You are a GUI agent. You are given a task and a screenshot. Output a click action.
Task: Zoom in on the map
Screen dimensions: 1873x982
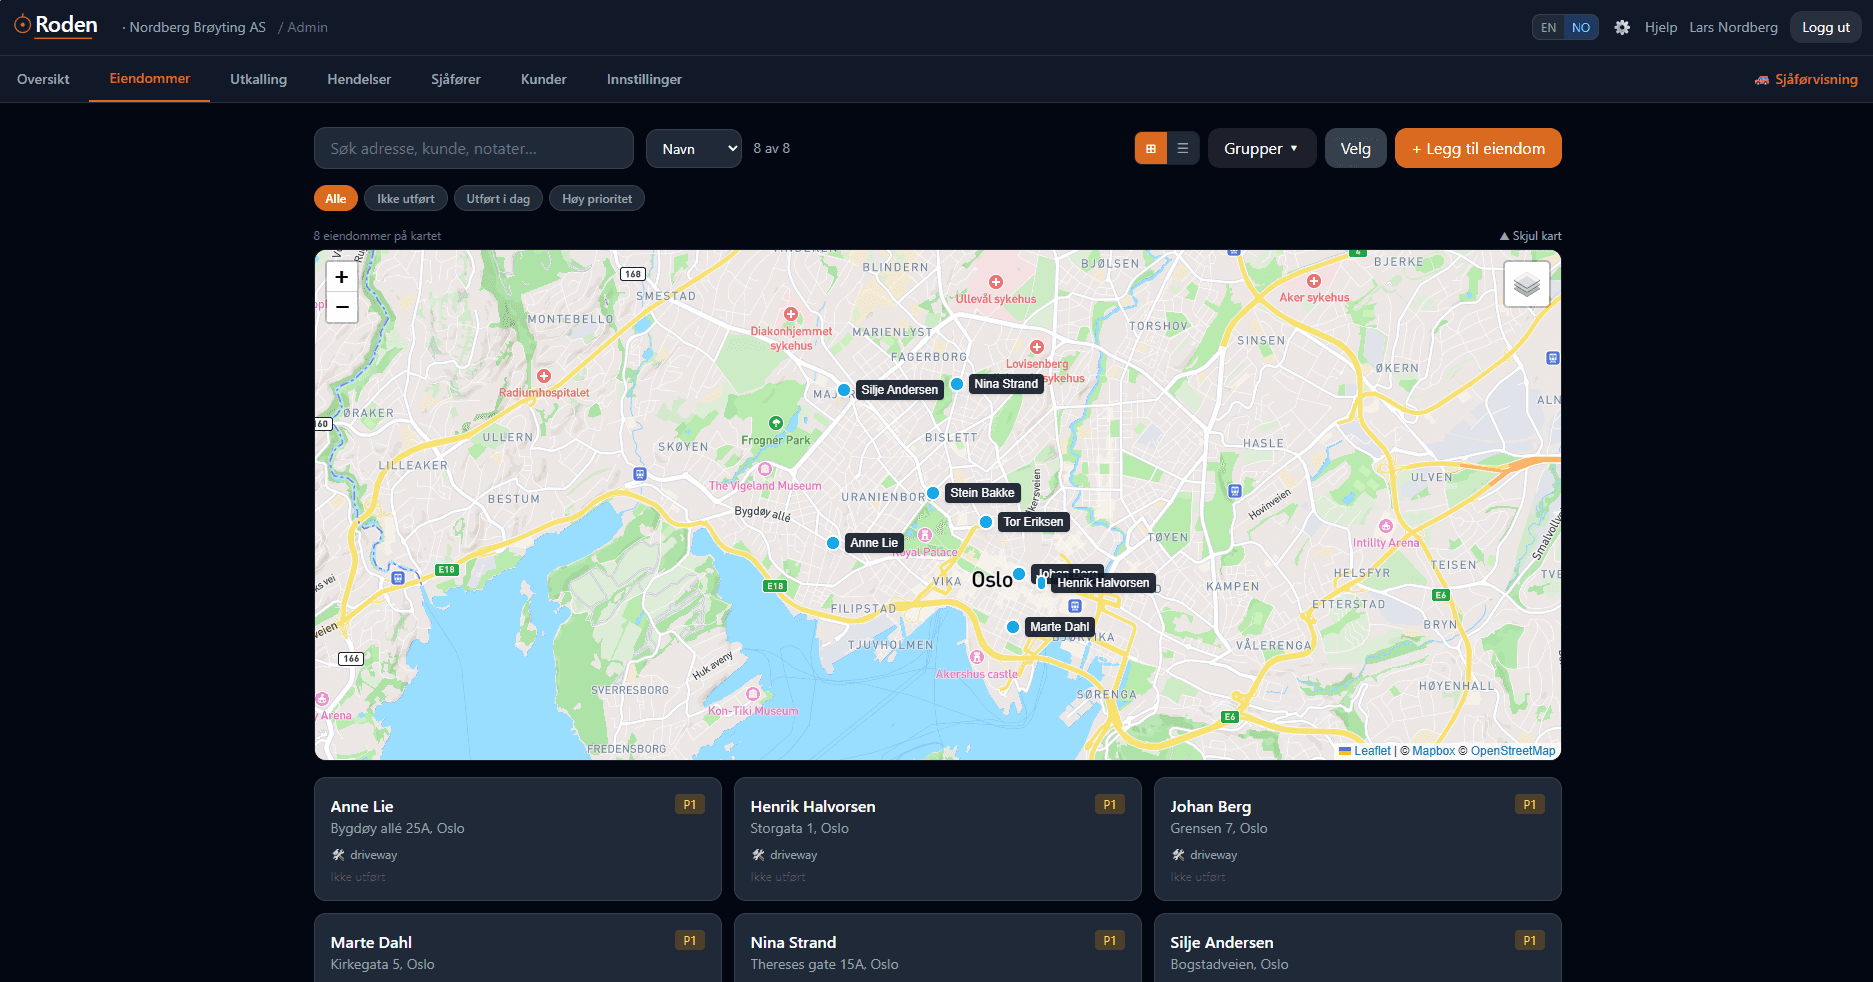(x=342, y=277)
